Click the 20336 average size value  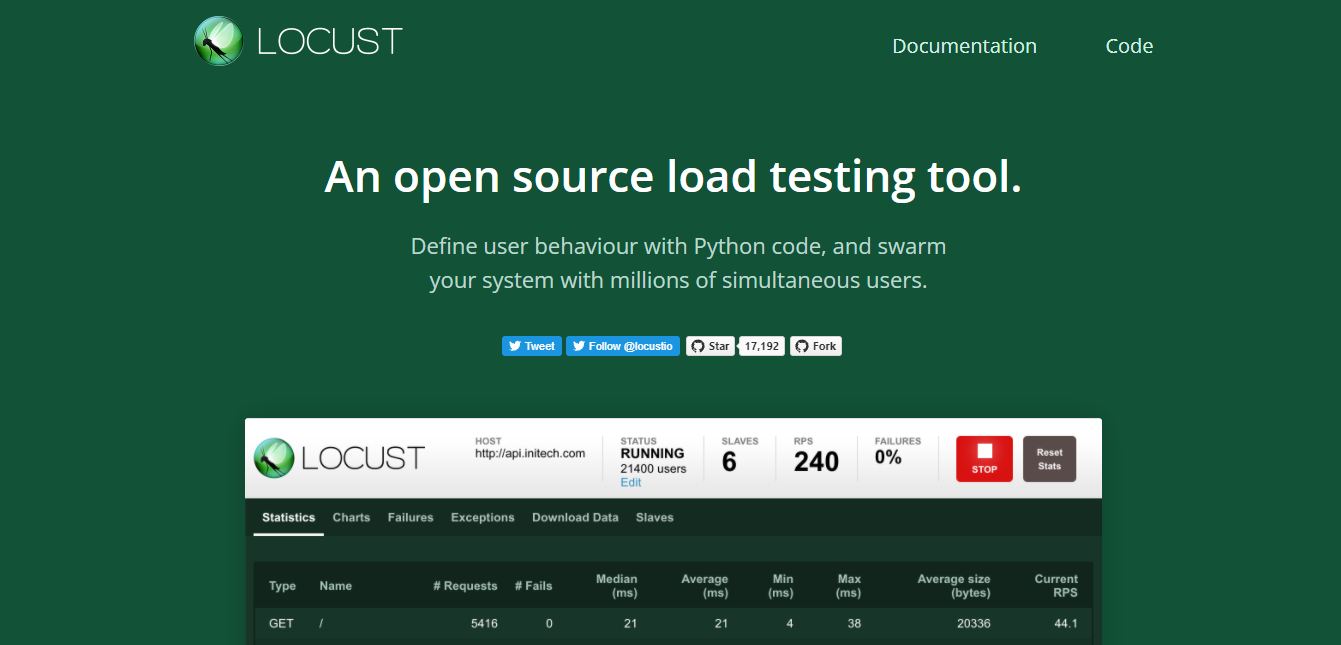(973, 623)
